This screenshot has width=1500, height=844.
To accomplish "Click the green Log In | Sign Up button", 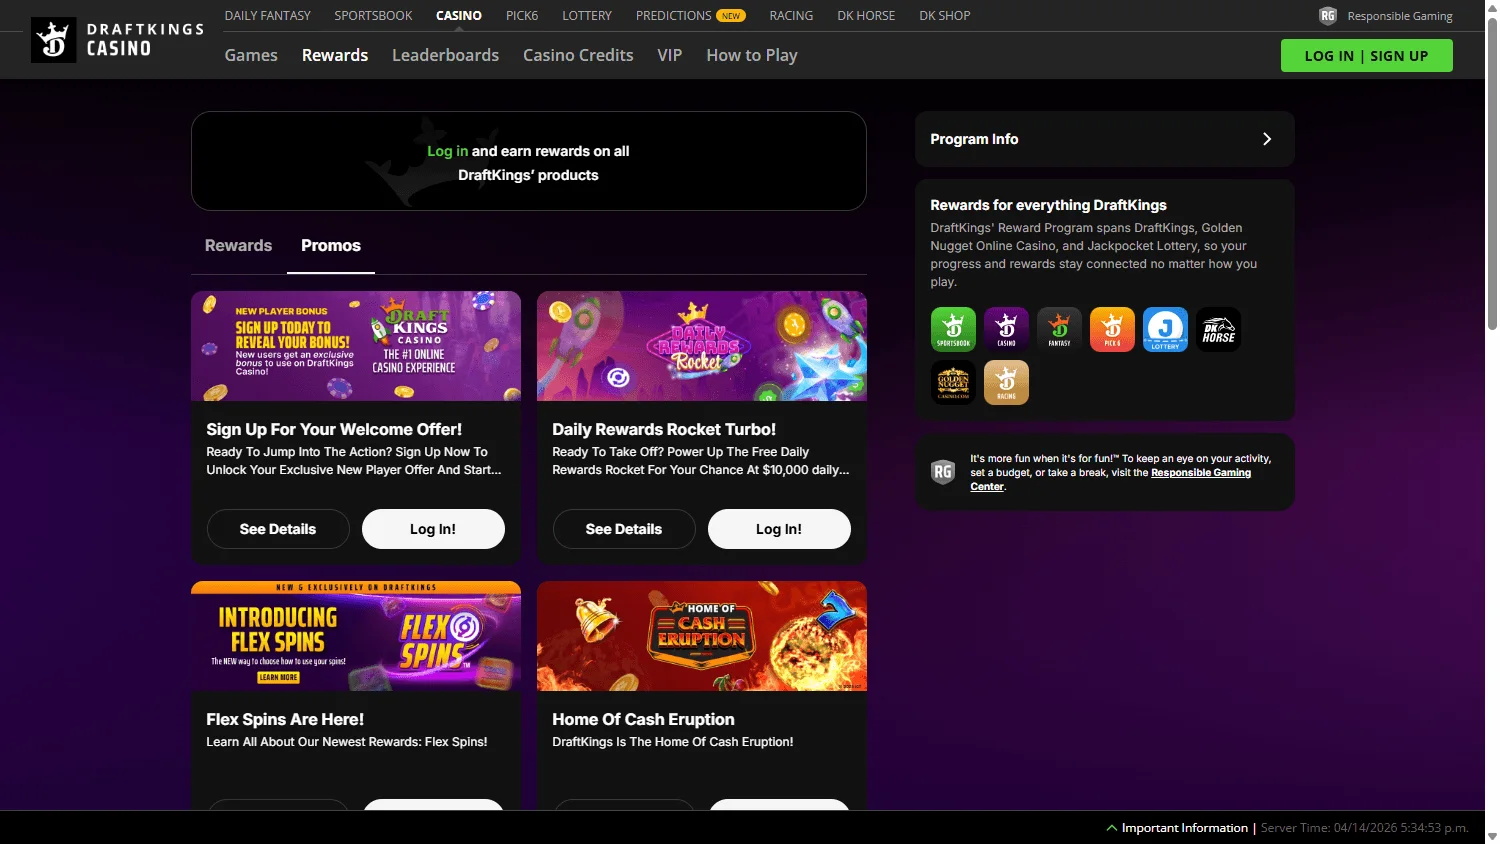I will (1366, 56).
